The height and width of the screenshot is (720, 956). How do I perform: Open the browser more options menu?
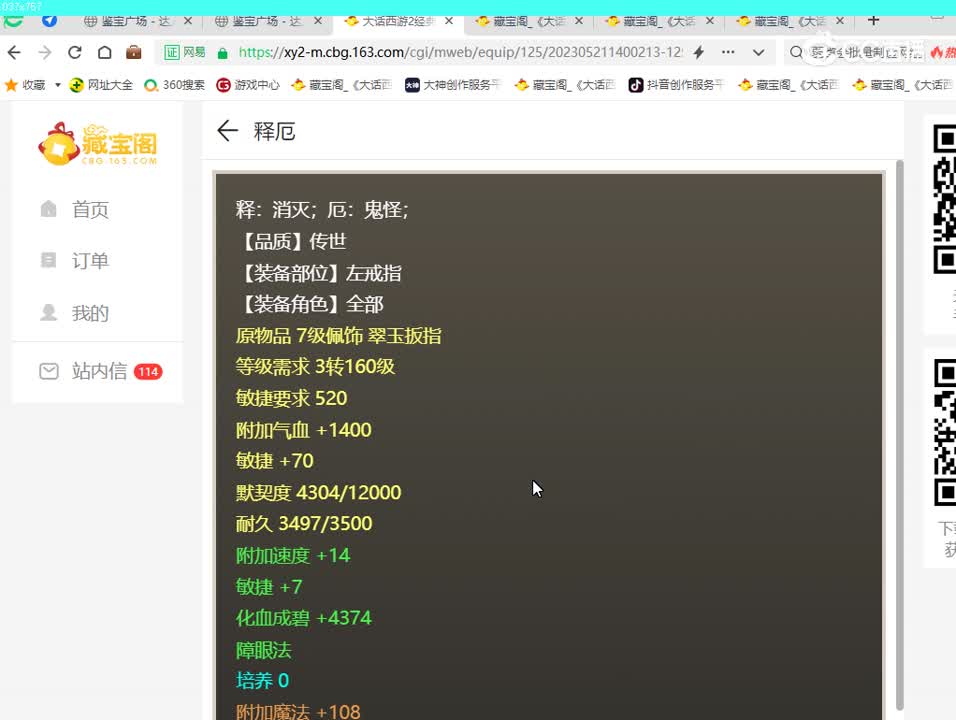click(x=728, y=52)
